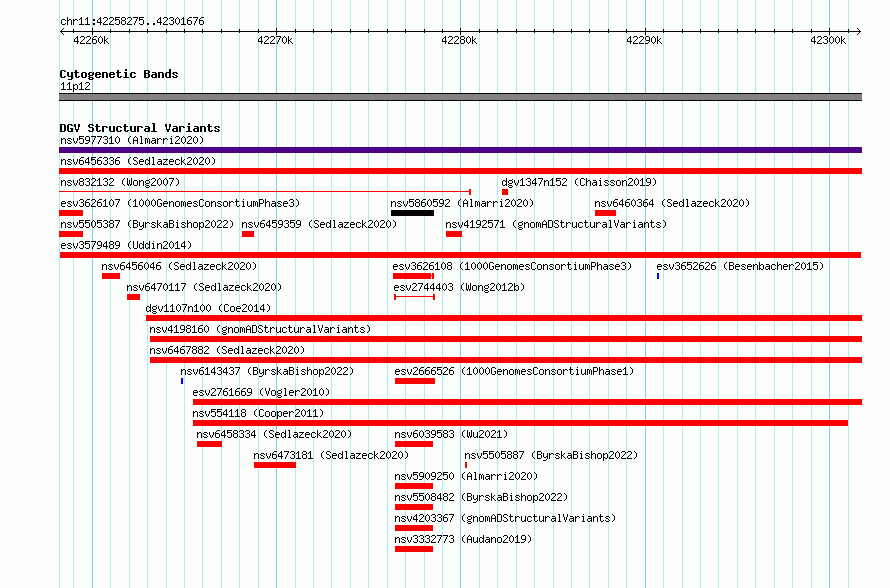The image size is (890, 588).
Task: Click the small blue esv3652626 marker
Action: pyautogui.click(x=658, y=276)
